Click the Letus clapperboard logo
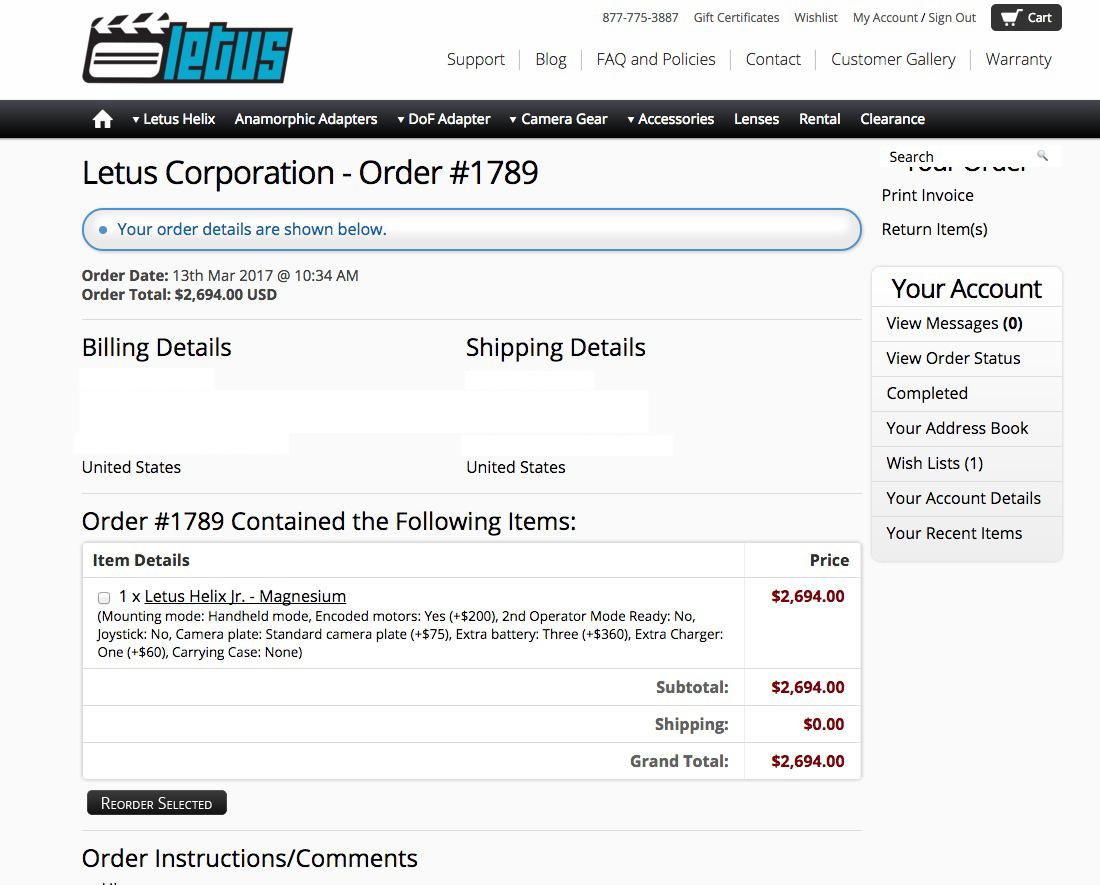 [x=187, y=49]
